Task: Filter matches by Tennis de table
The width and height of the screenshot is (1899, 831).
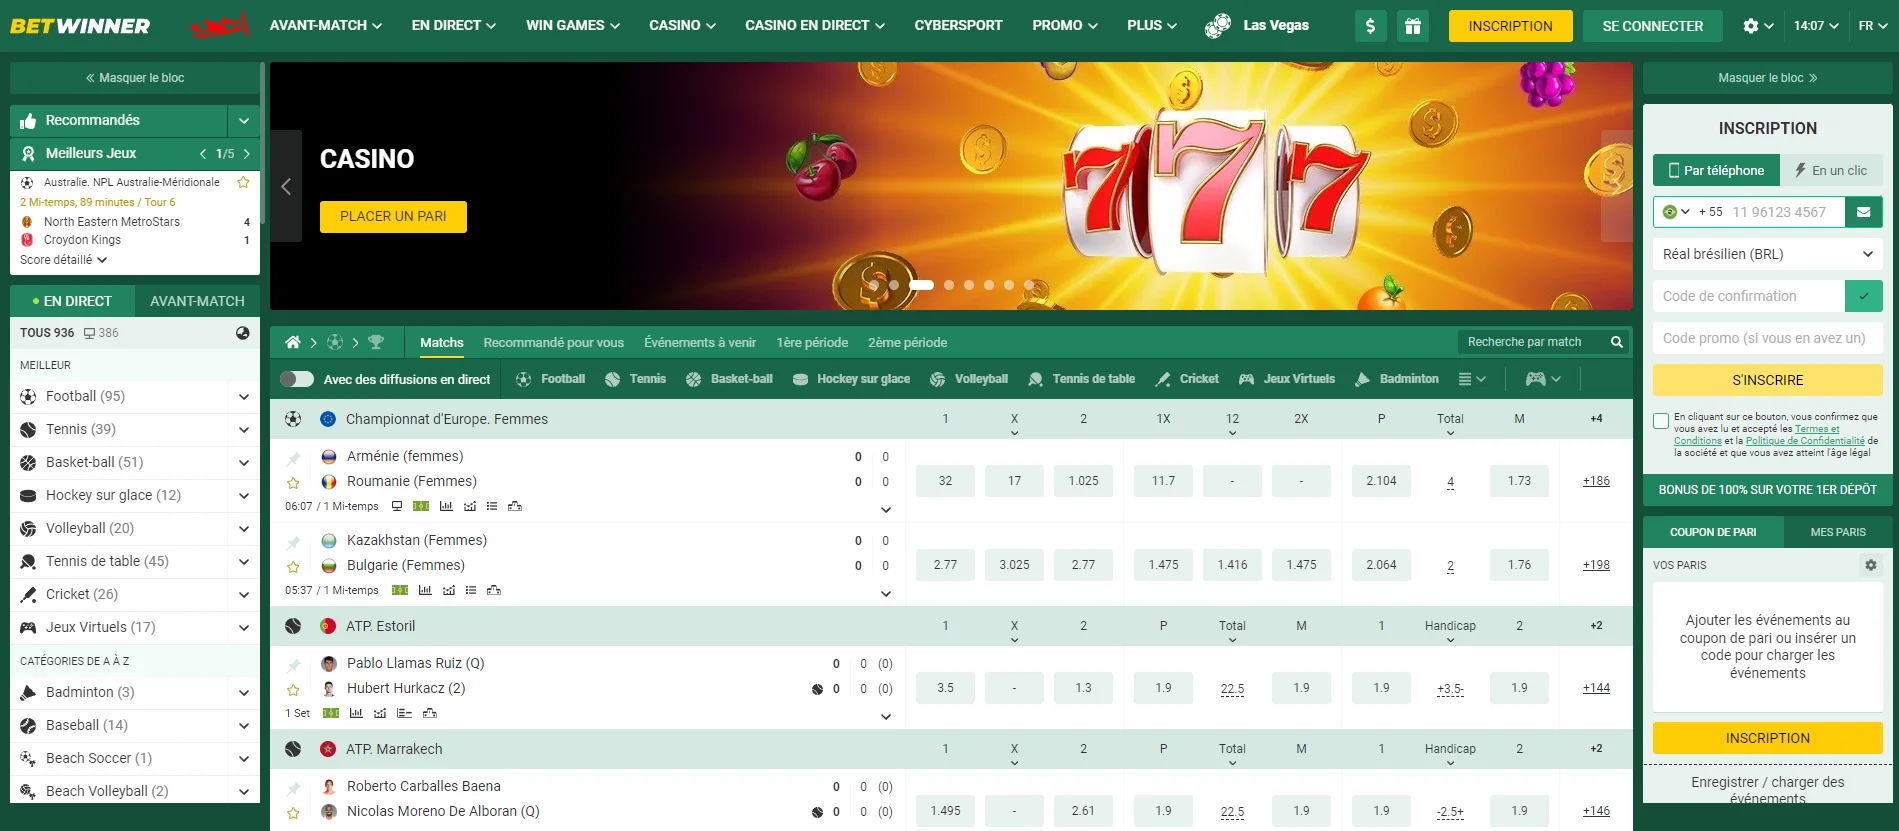Action: point(1082,379)
